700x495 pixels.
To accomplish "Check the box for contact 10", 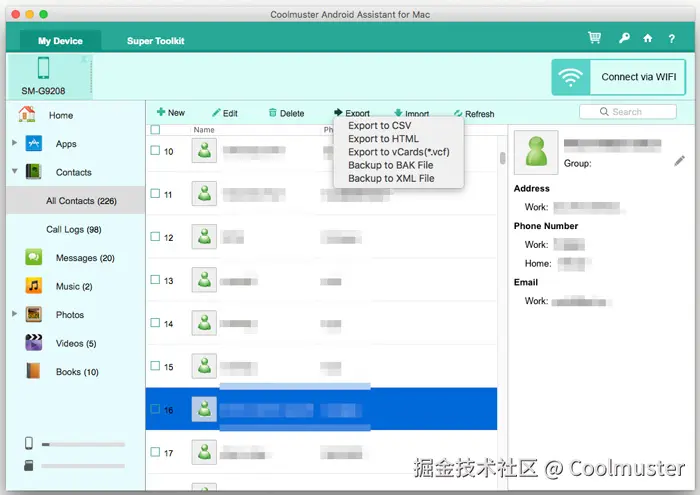I will point(155,150).
